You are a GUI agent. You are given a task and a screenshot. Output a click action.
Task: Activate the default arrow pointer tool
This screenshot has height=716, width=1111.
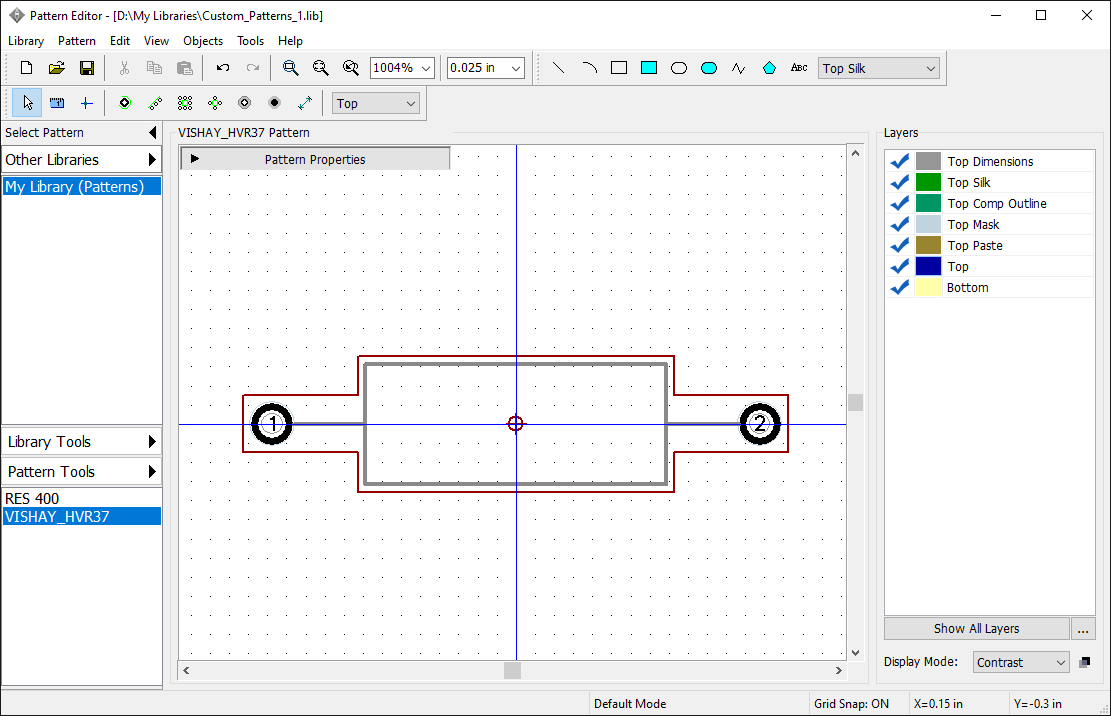[x=27, y=103]
